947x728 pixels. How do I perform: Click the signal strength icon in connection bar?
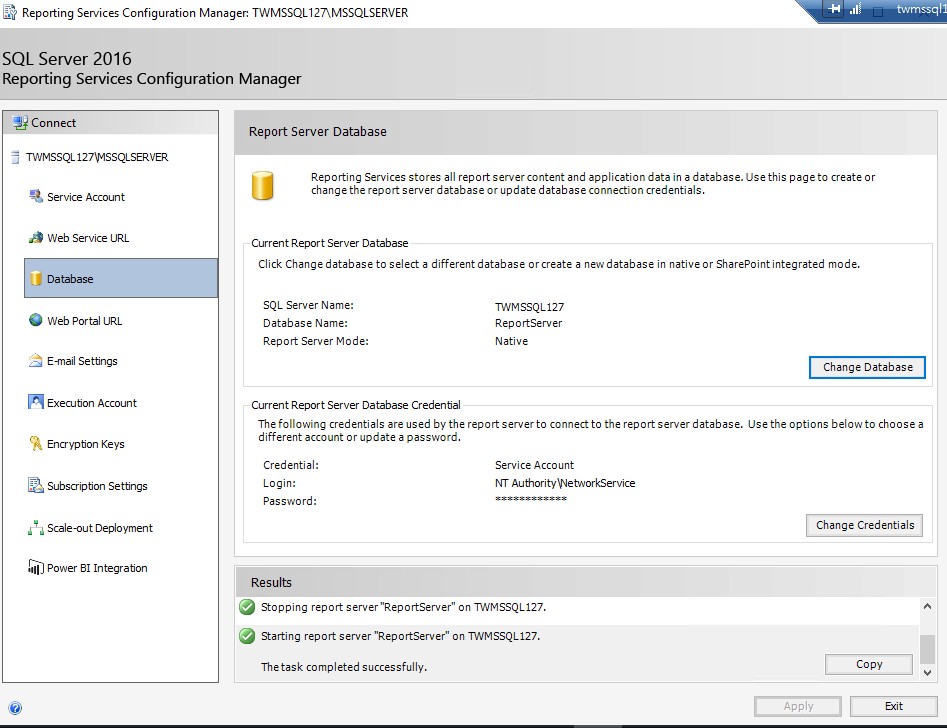855,9
